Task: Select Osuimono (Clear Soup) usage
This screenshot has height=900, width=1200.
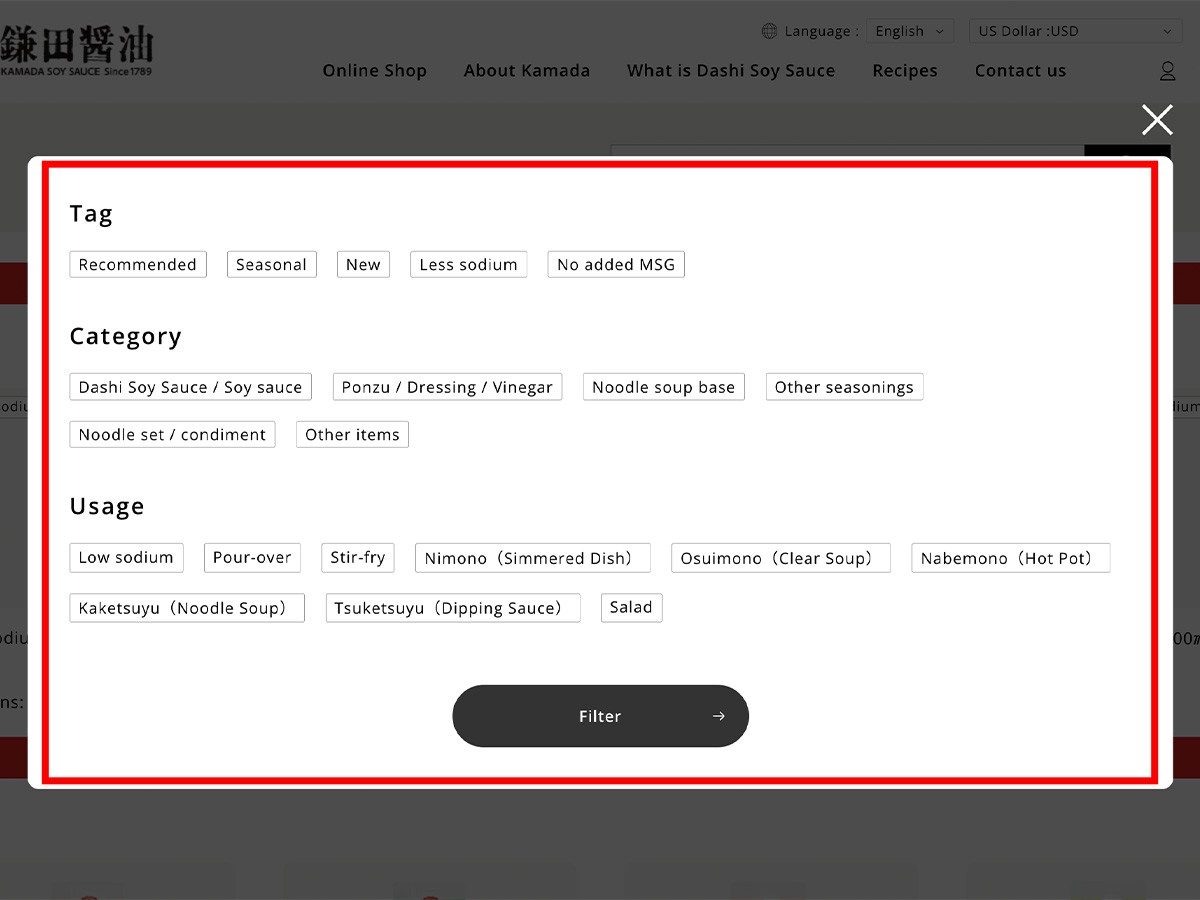Action: coord(781,558)
